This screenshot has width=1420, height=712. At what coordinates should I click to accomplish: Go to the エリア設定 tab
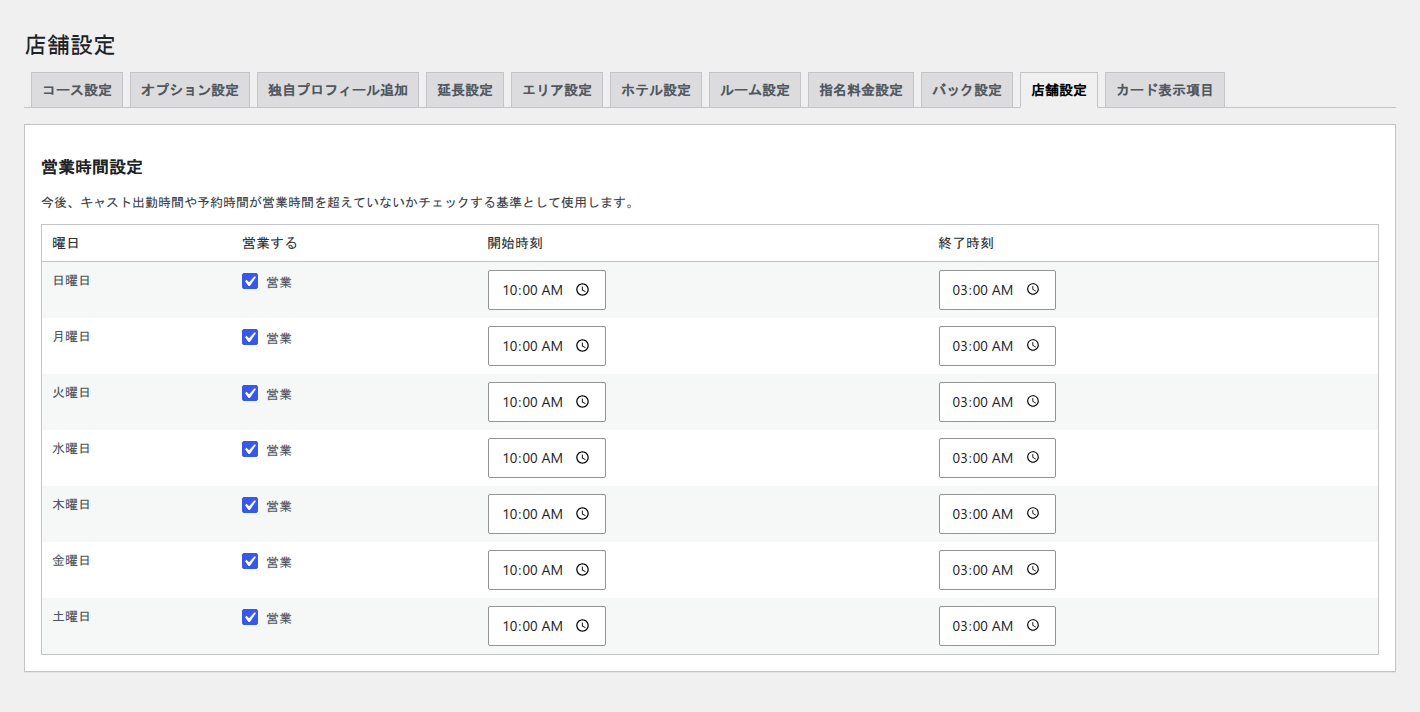point(557,90)
